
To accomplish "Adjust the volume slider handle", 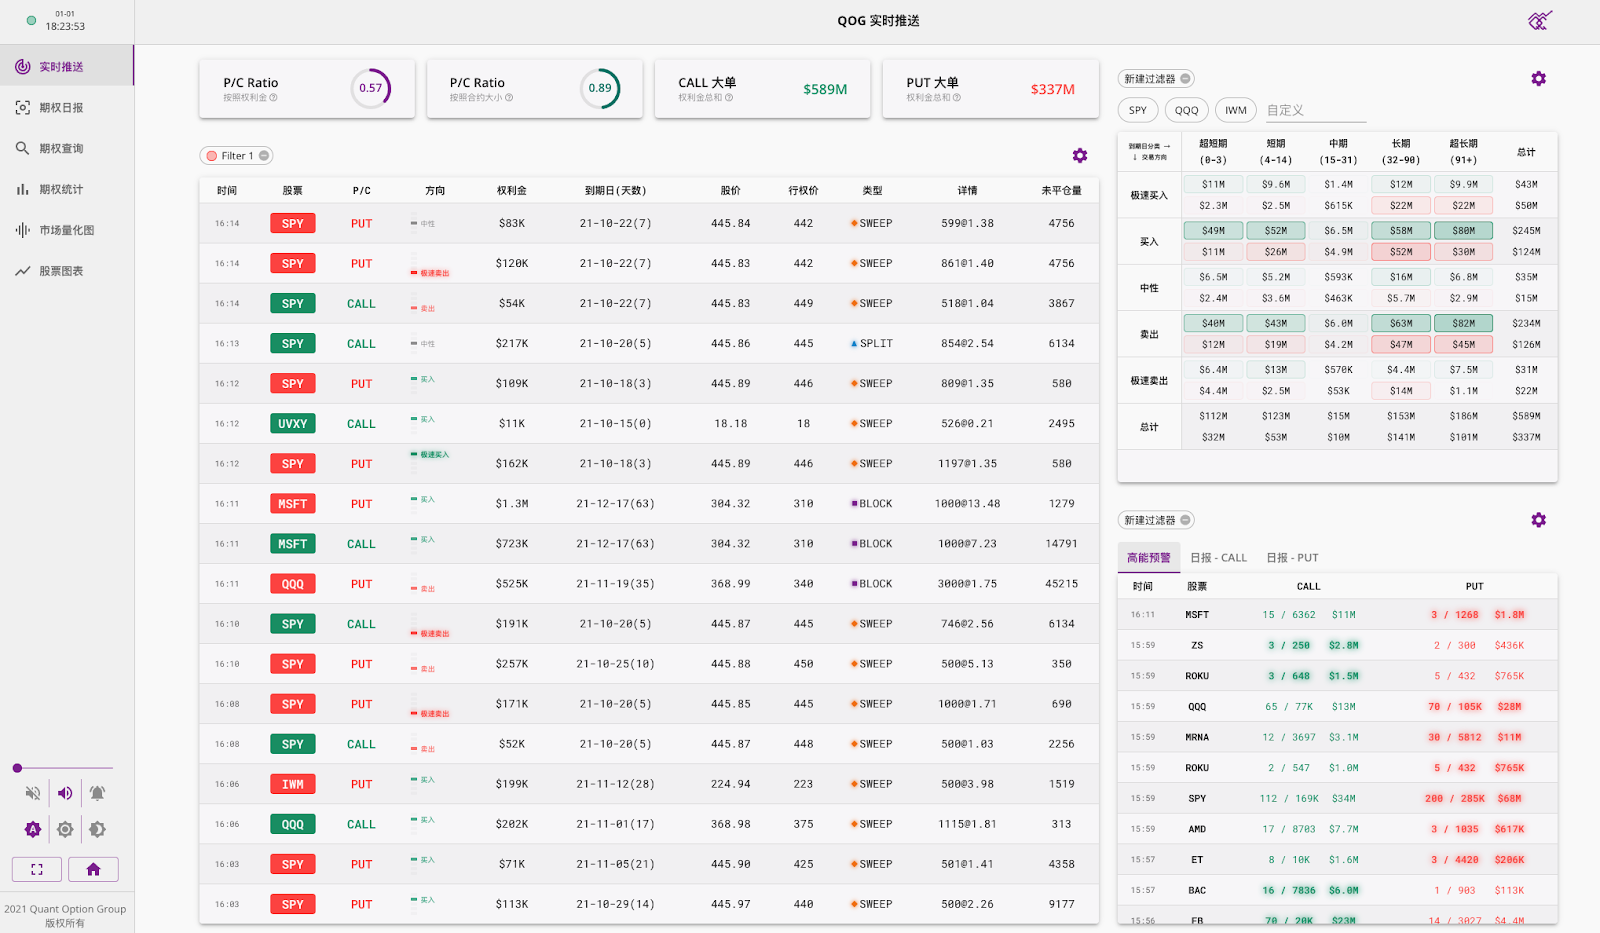I will 17,768.
